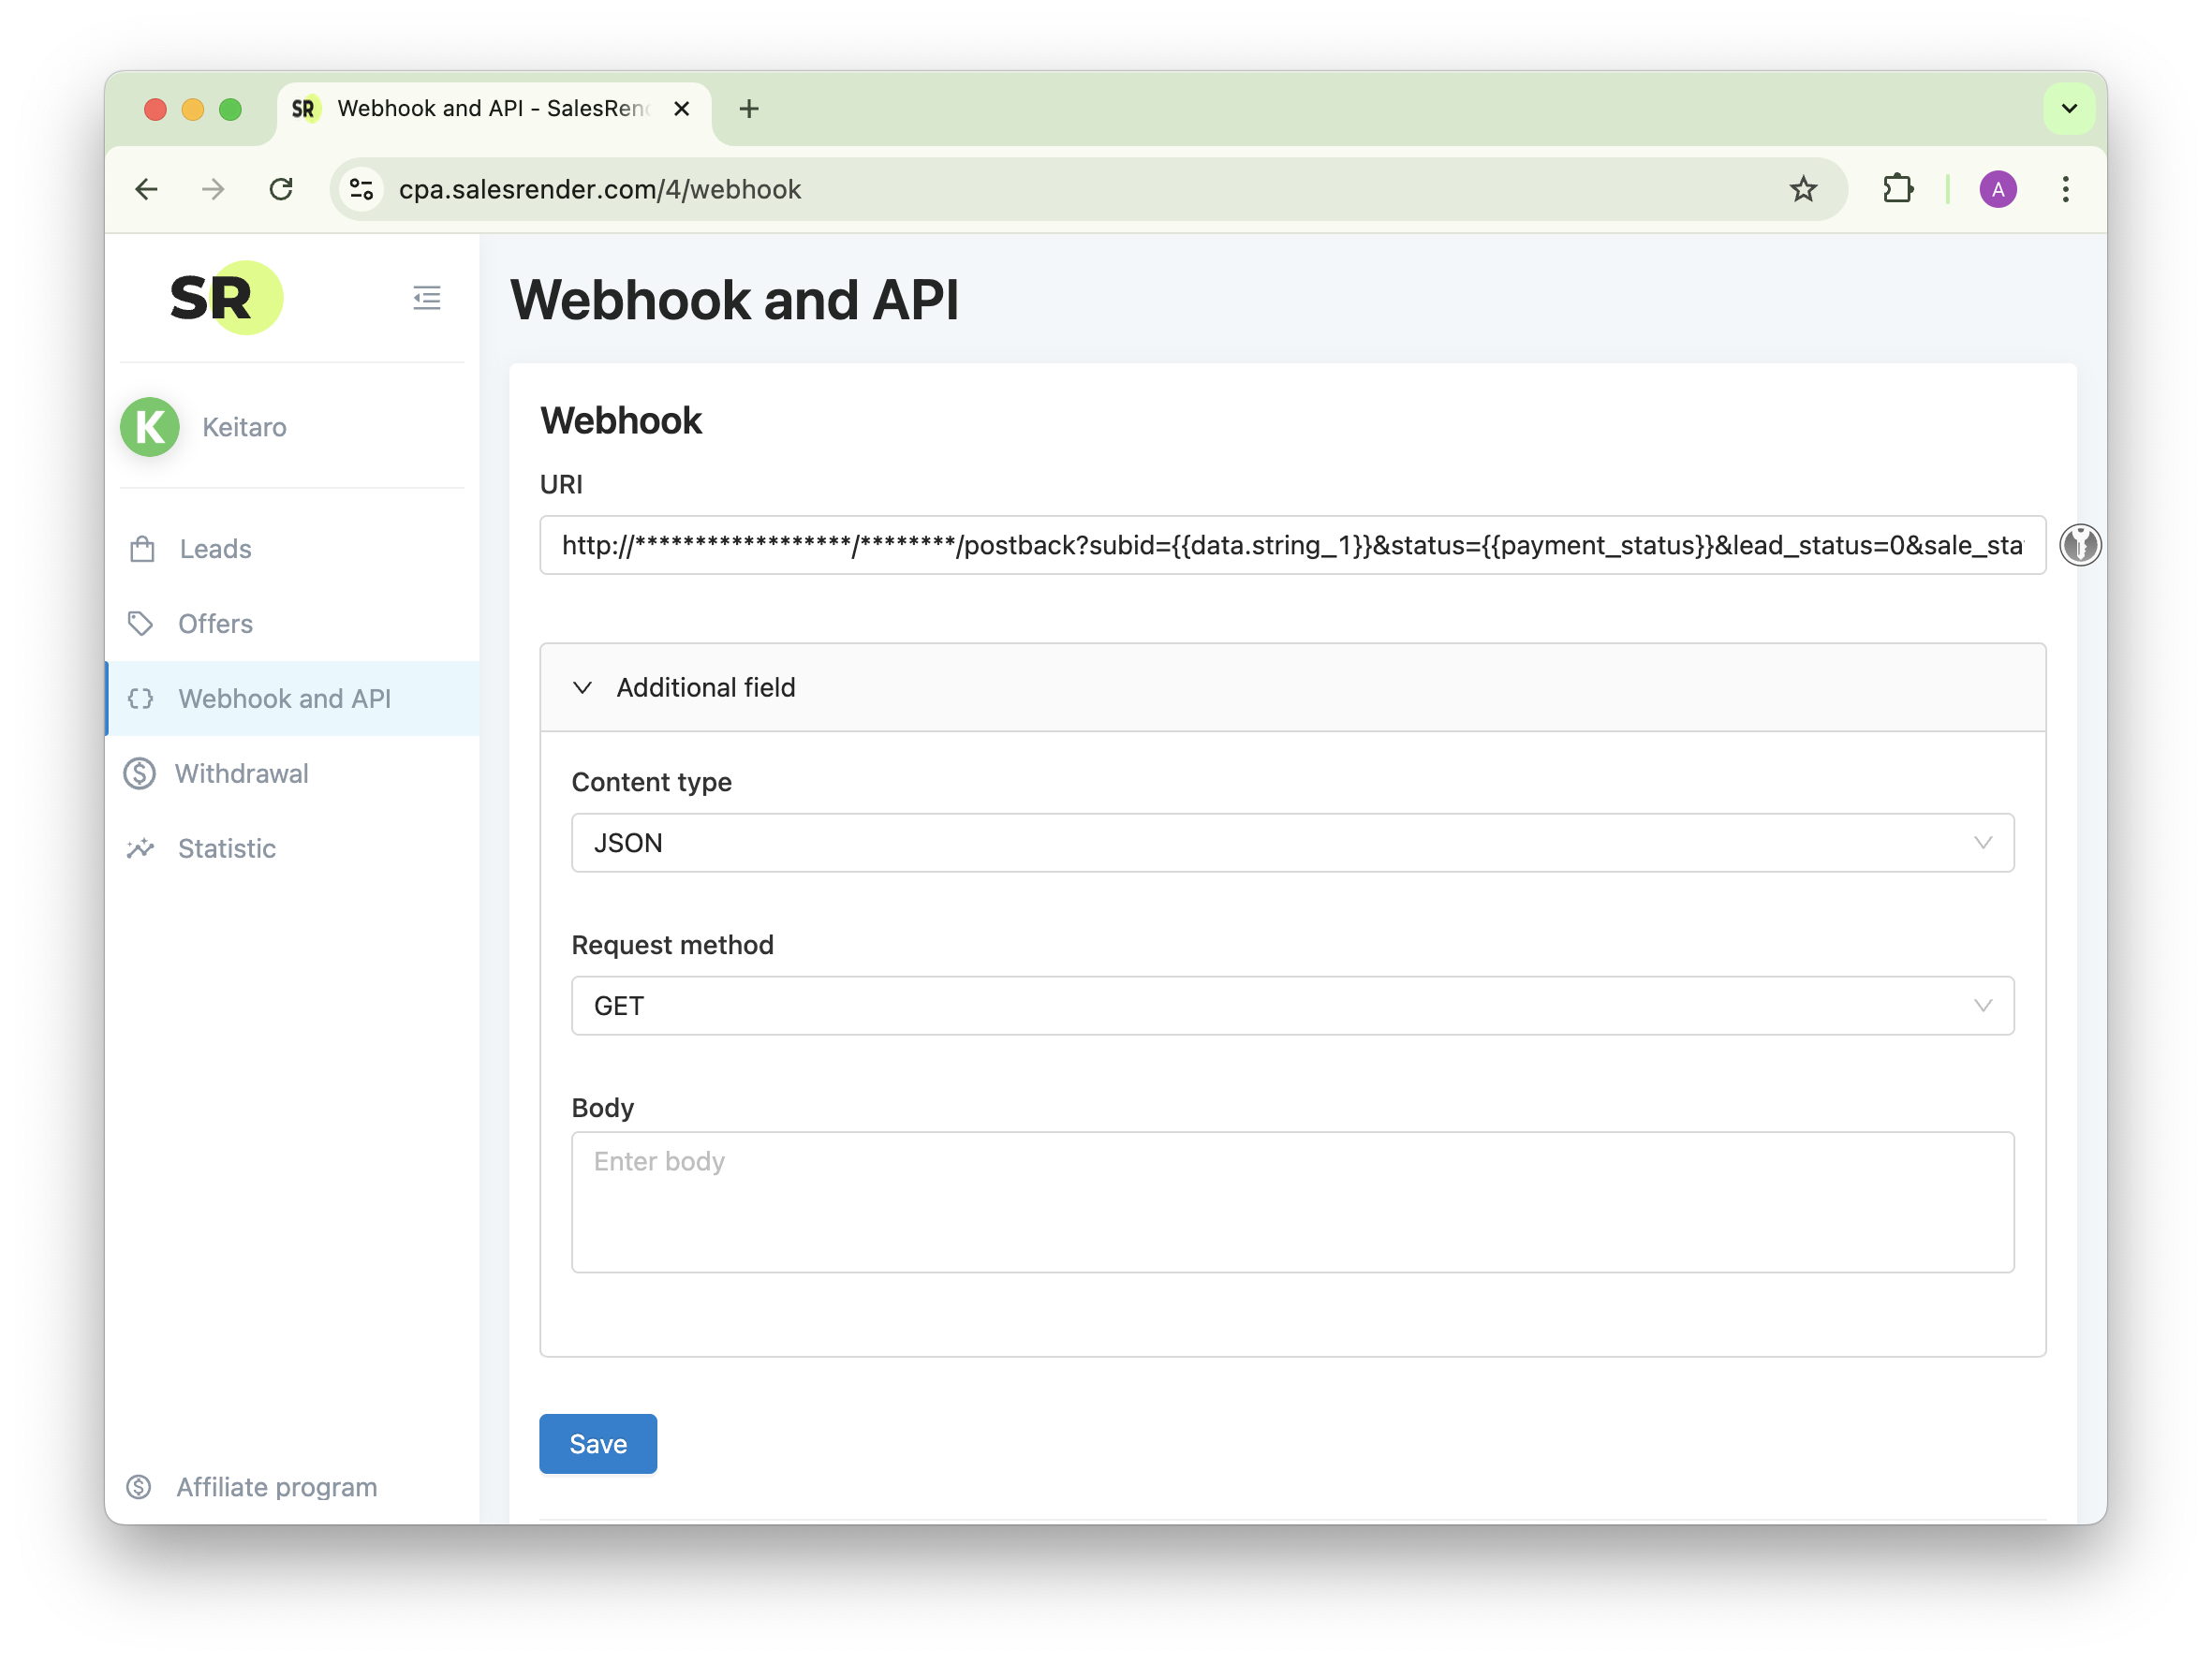Open Offers in the sidebar
The height and width of the screenshot is (1663, 2212).
click(292, 623)
